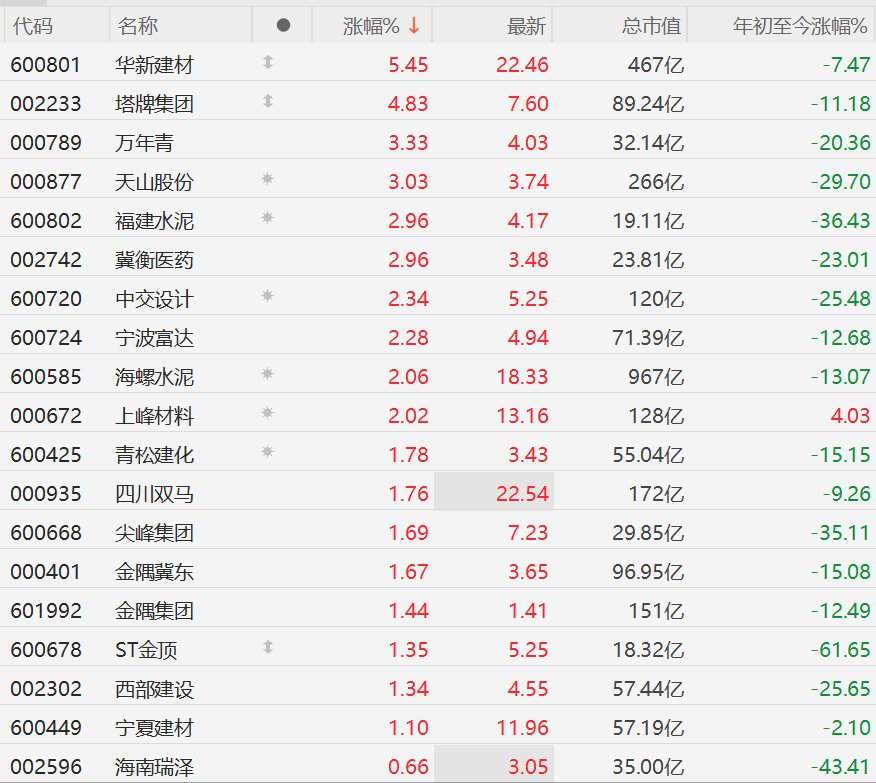The height and width of the screenshot is (783, 876).
Task: Select stock name 金隅集团
Action: click(154, 611)
